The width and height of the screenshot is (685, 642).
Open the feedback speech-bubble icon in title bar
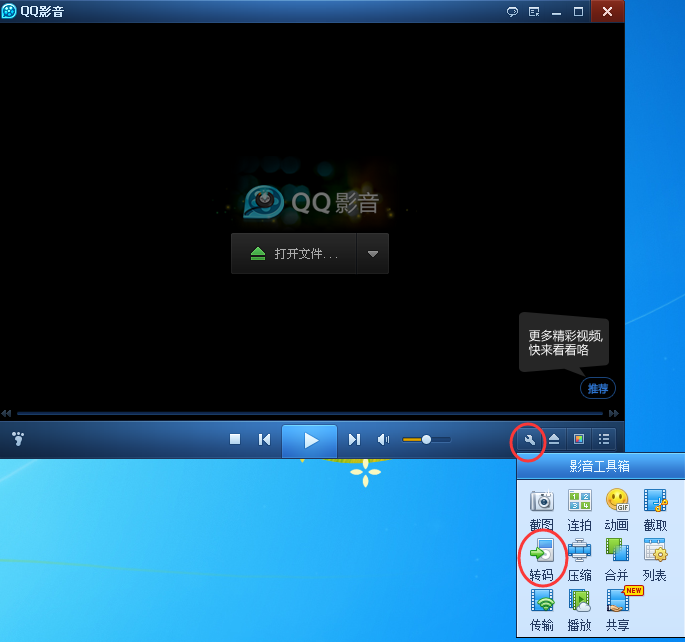(x=512, y=12)
